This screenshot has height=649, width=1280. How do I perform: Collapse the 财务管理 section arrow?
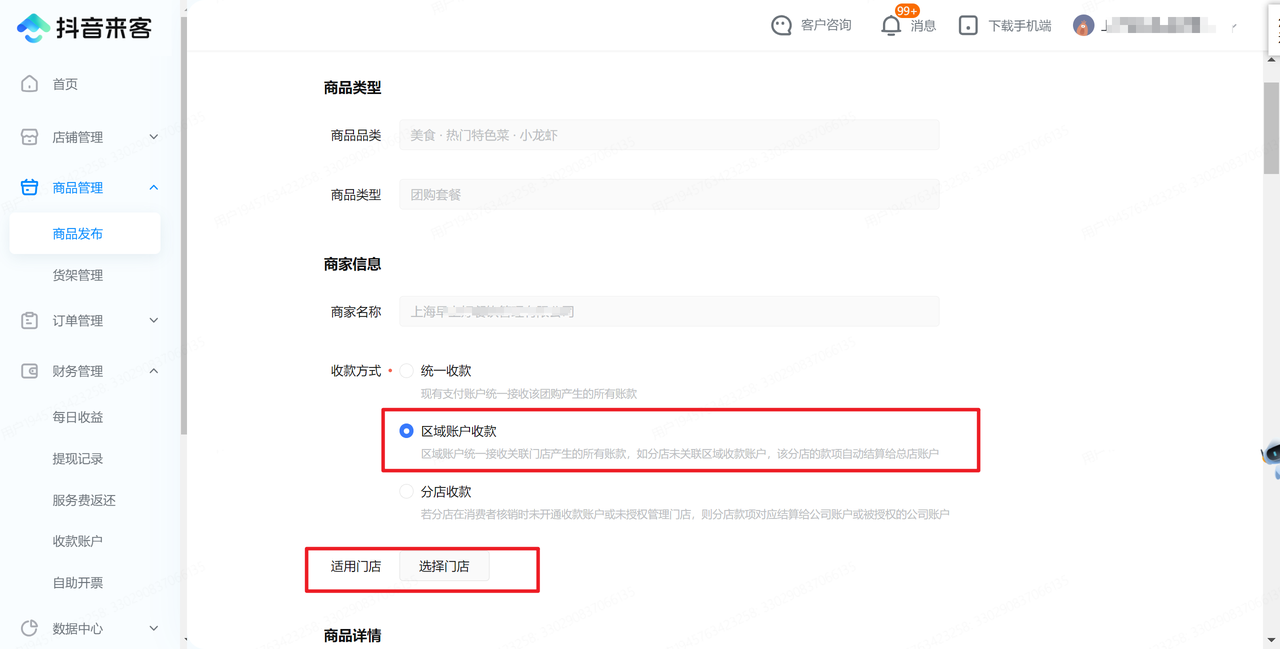(x=154, y=371)
